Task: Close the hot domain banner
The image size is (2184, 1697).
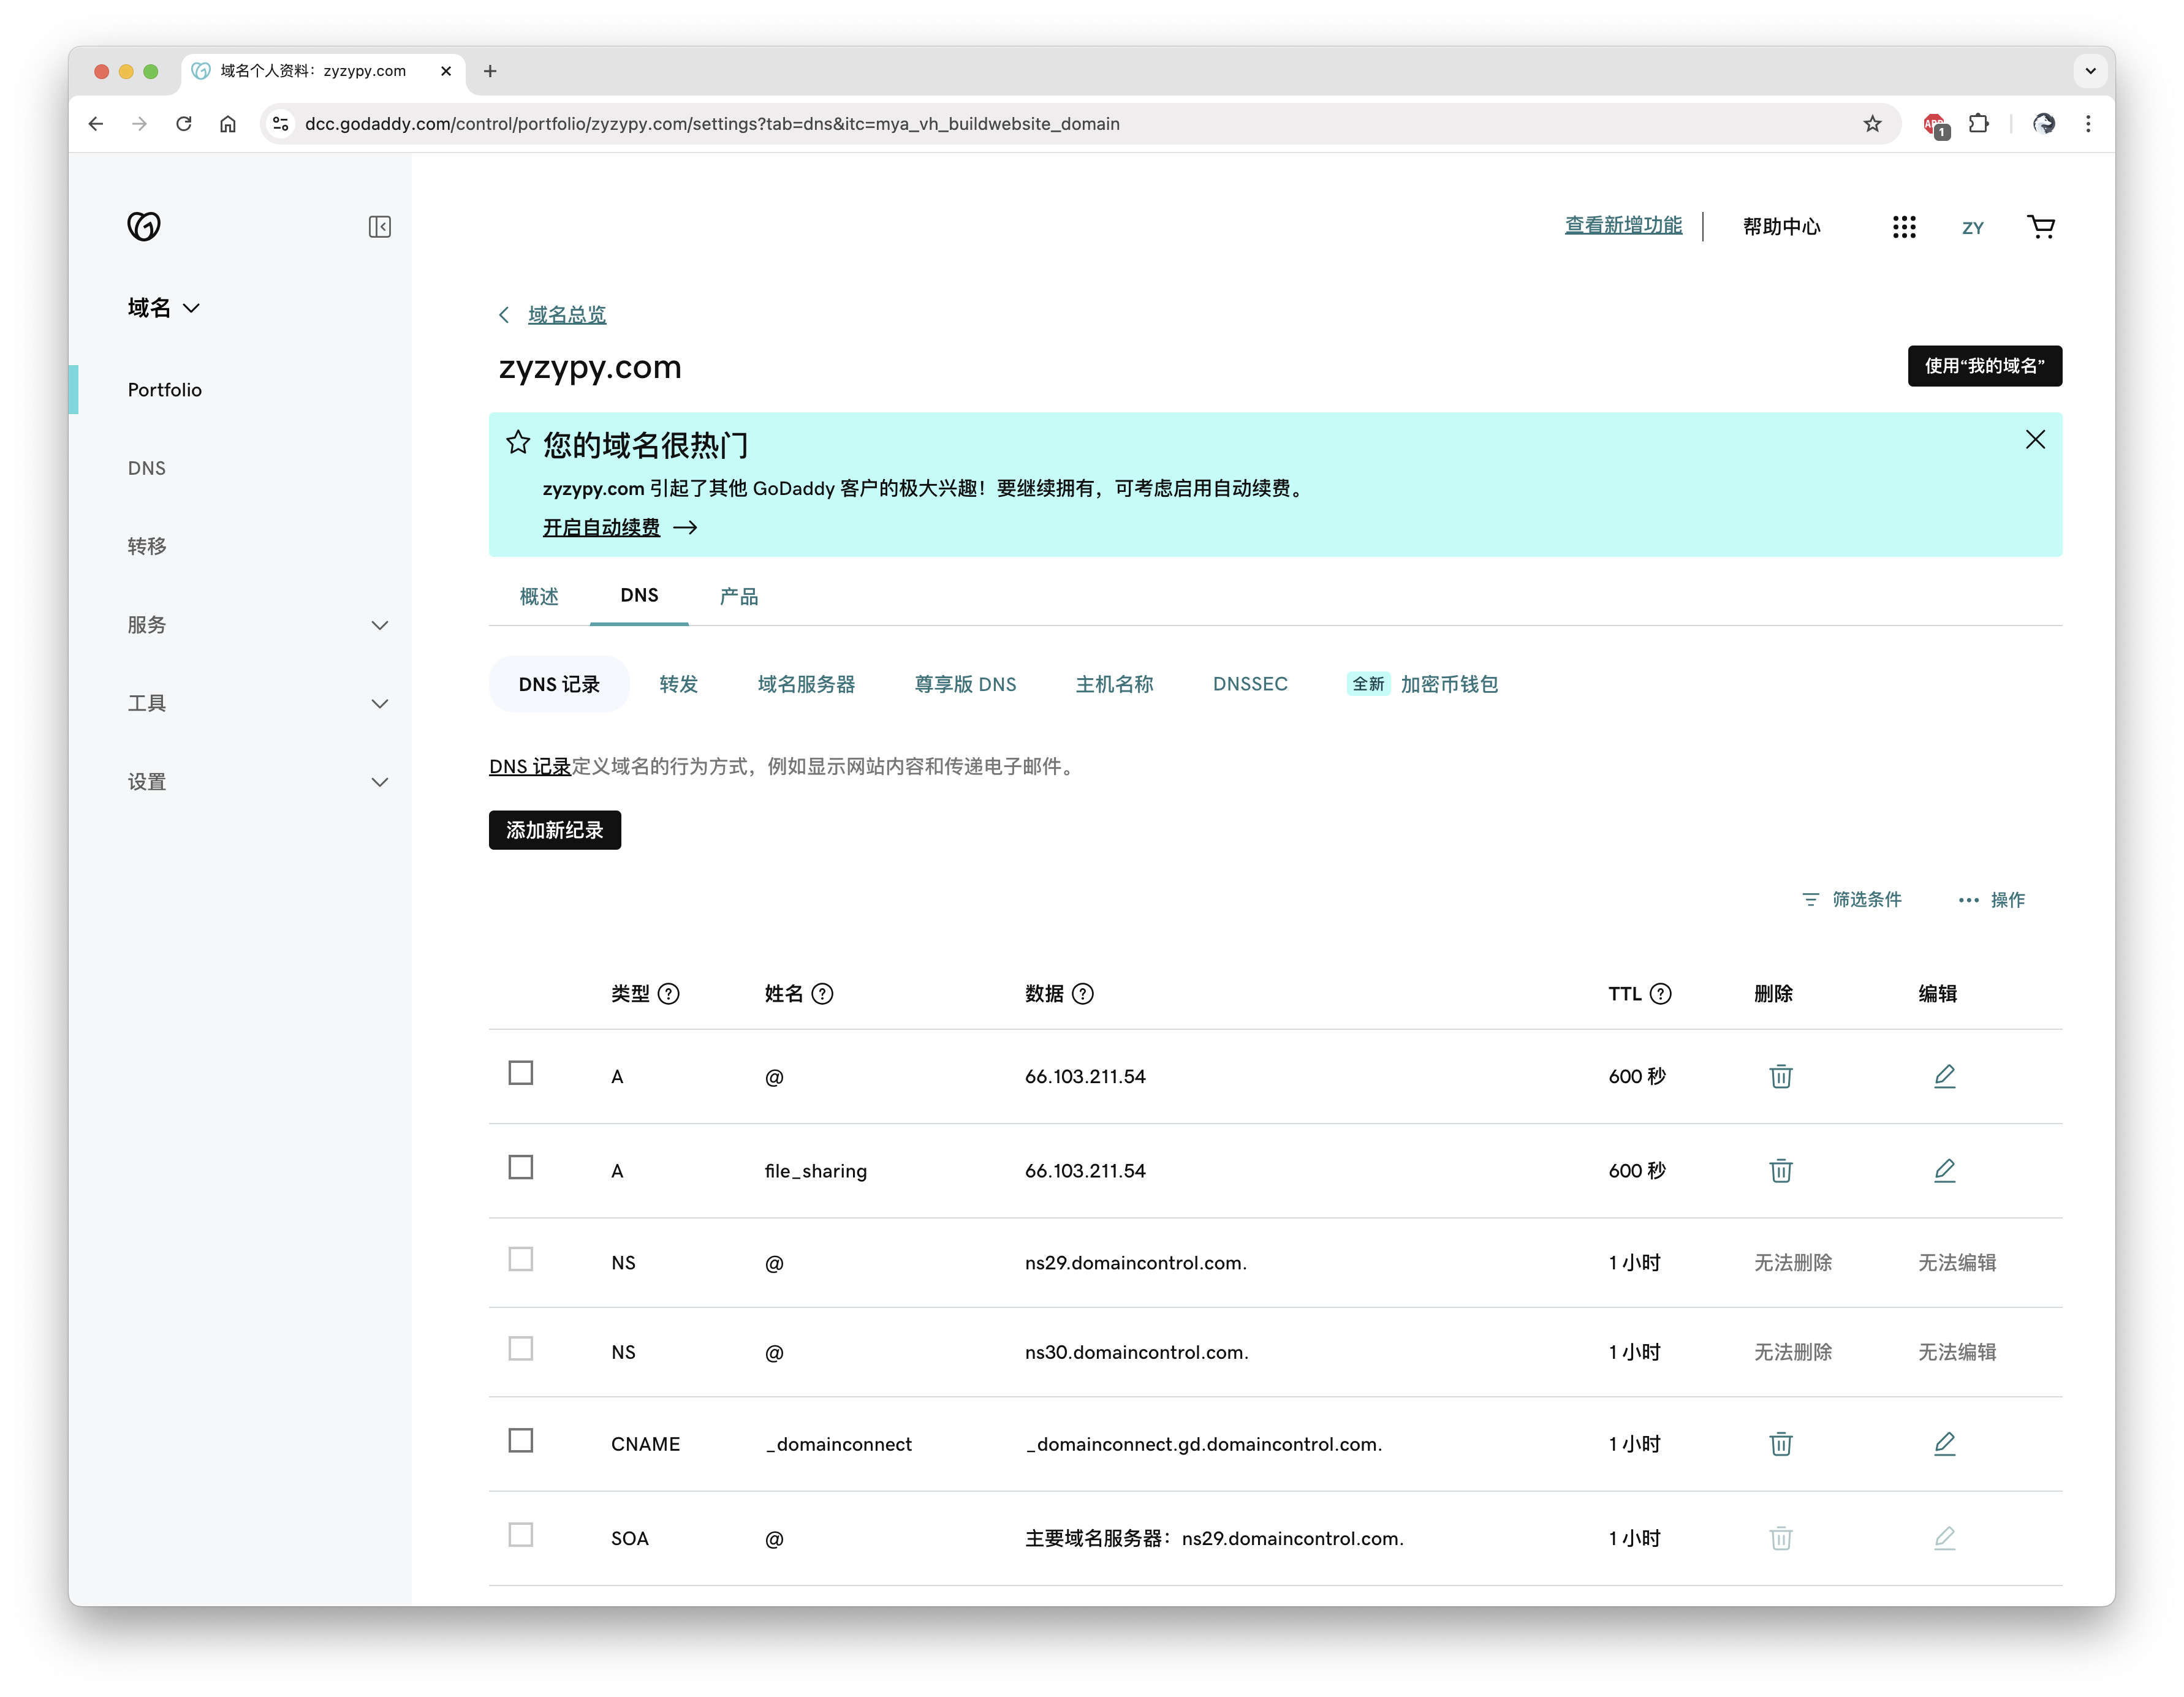Action: coord(2034,440)
